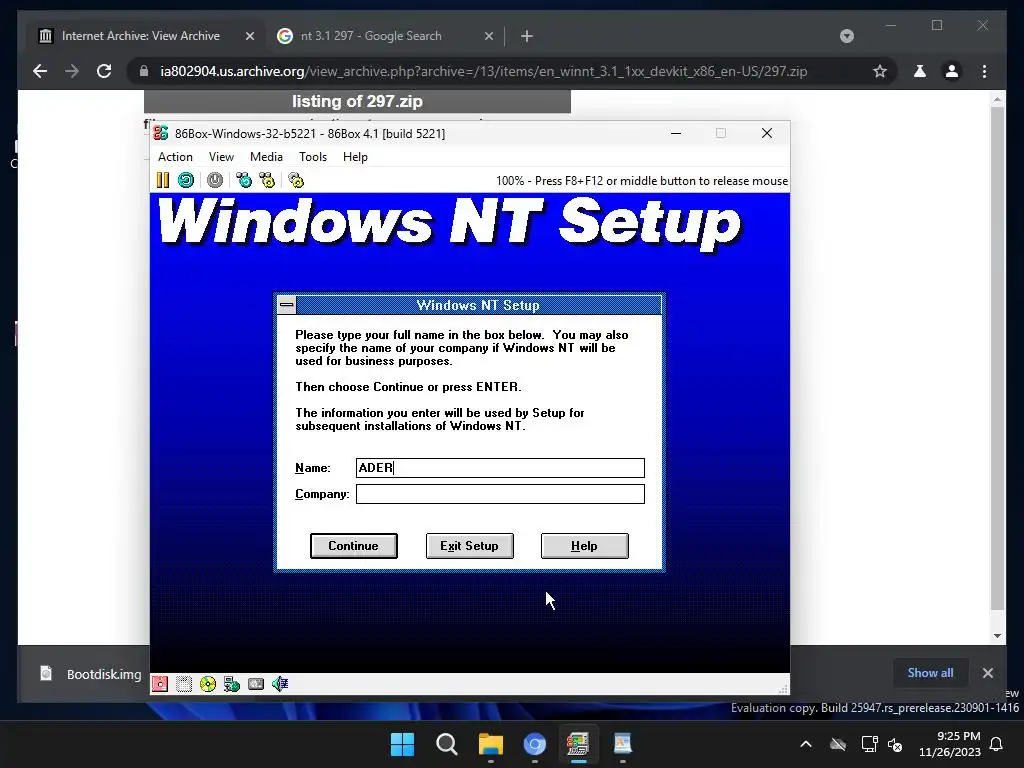The width and height of the screenshot is (1024, 768).
Task: Click the Chrome address bar URL
Action: coord(483,71)
